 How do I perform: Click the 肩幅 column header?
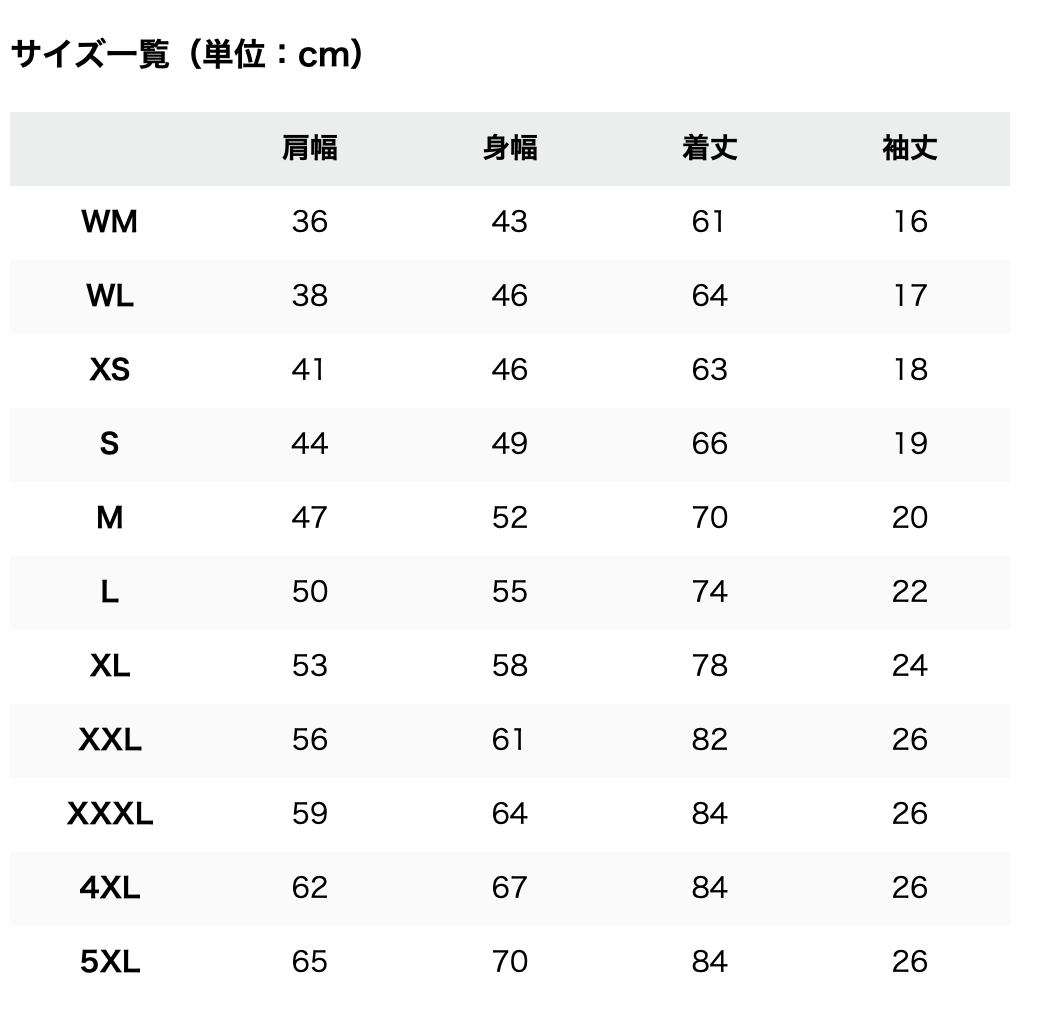click(x=310, y=148)
